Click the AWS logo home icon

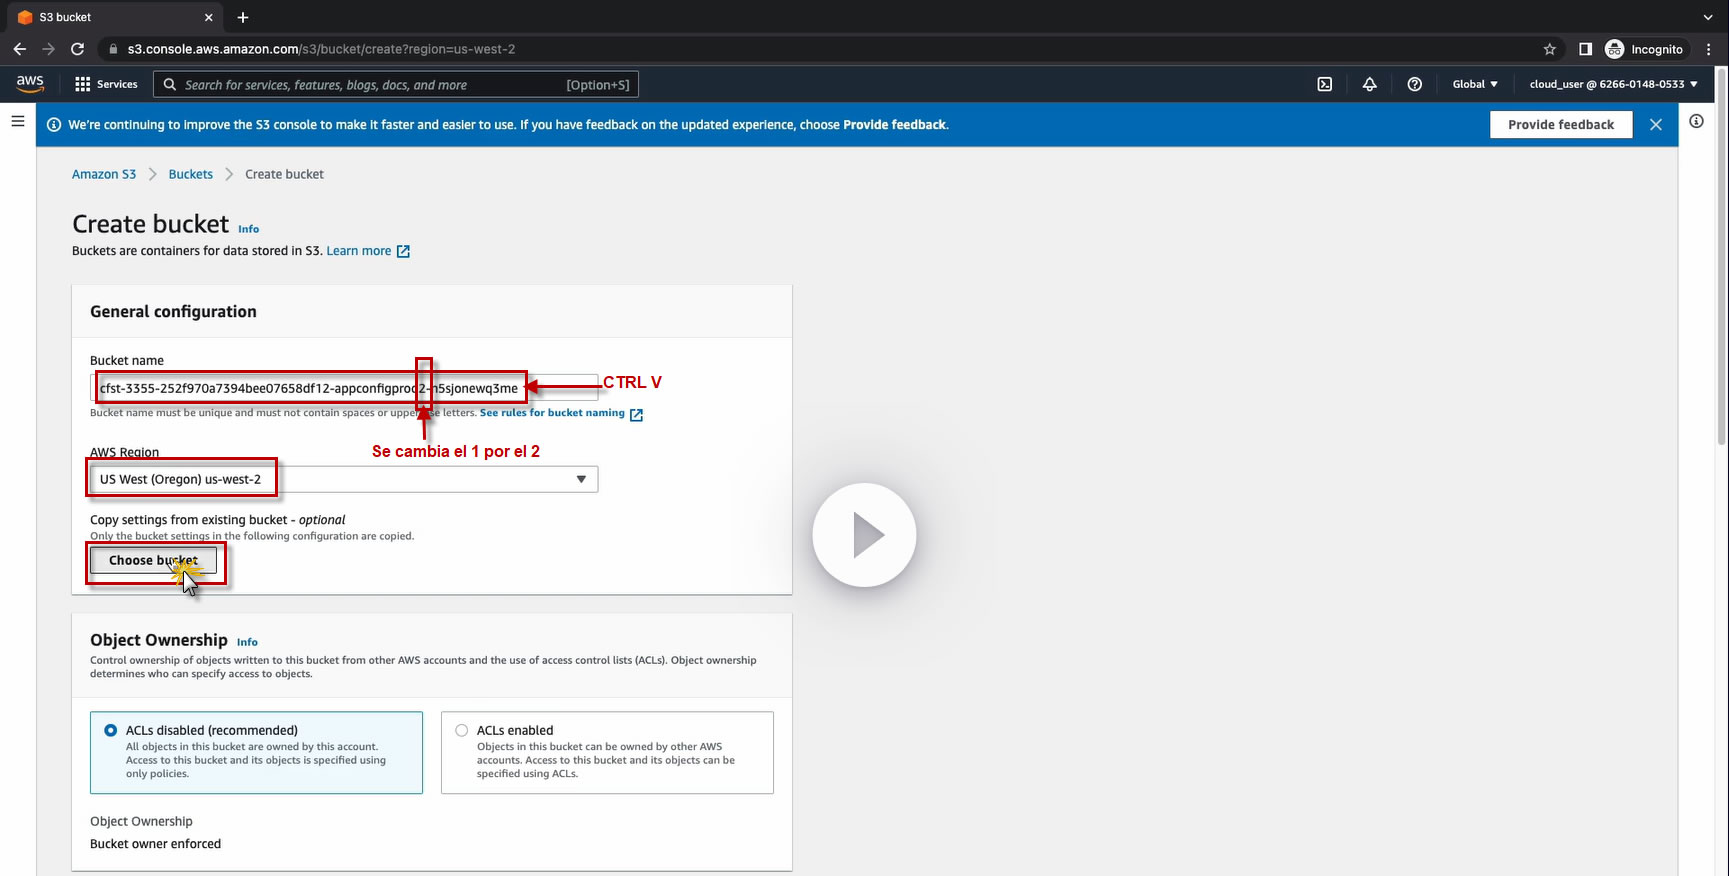pyautogui.click(x=30, y=84)
